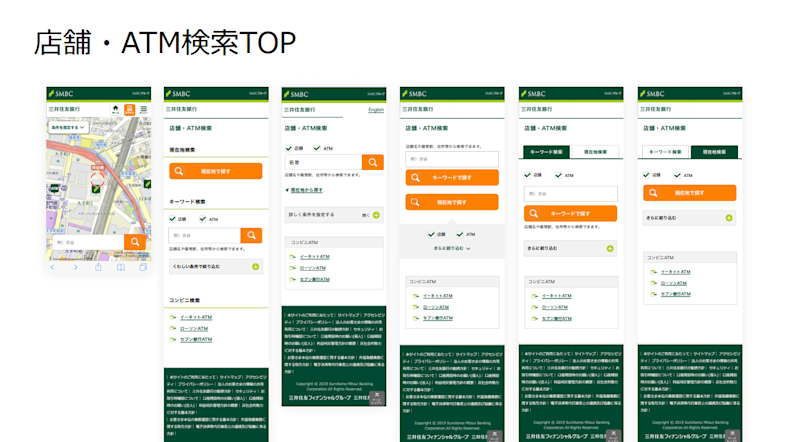The width and height of the screenshot is (790, 442).
Task: Select dark-green active キーワード検索 tab
Action: (x=547, y=152)
